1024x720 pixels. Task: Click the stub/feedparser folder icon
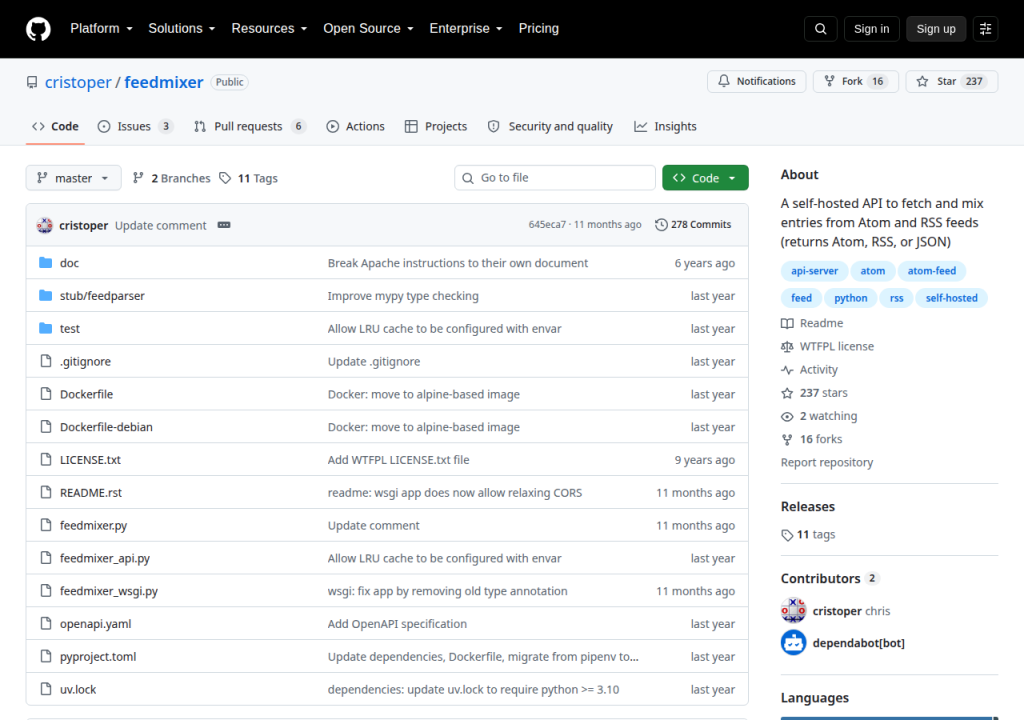point(46,295)
